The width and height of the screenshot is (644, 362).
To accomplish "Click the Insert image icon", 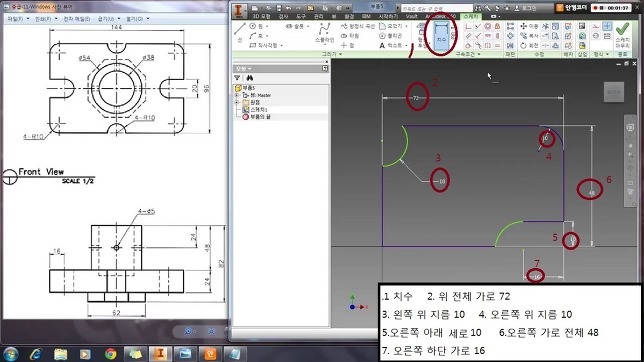I will 582,26.
